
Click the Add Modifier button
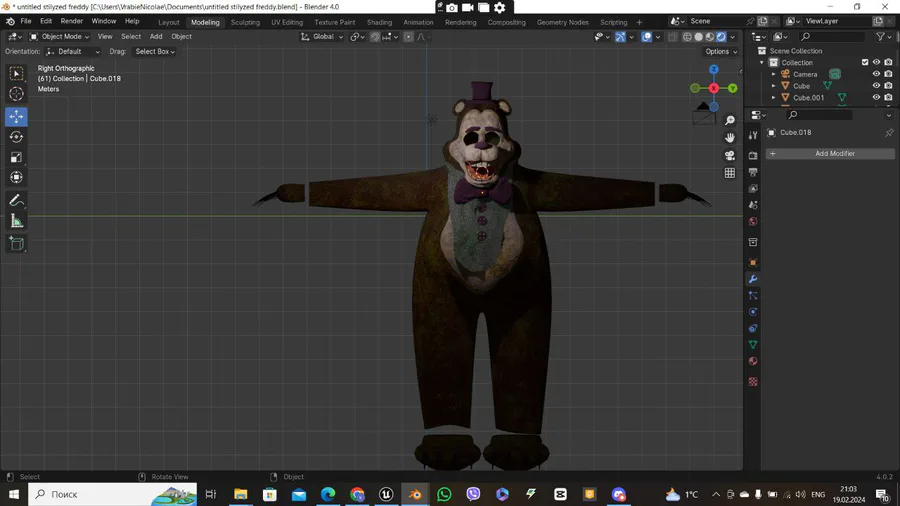[830, 154]
